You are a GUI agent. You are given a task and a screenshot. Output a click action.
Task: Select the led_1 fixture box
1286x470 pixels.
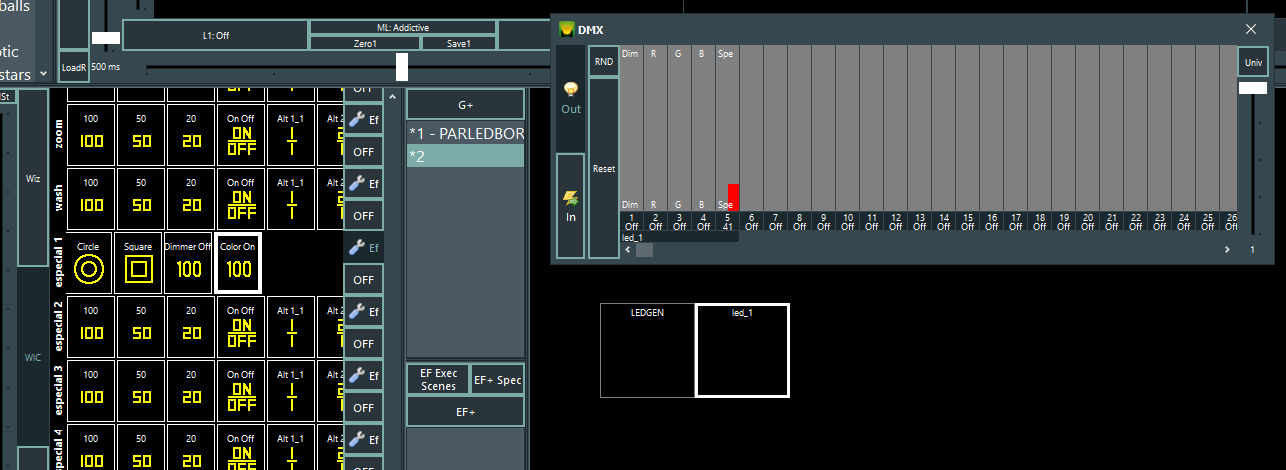click(742, 350)
